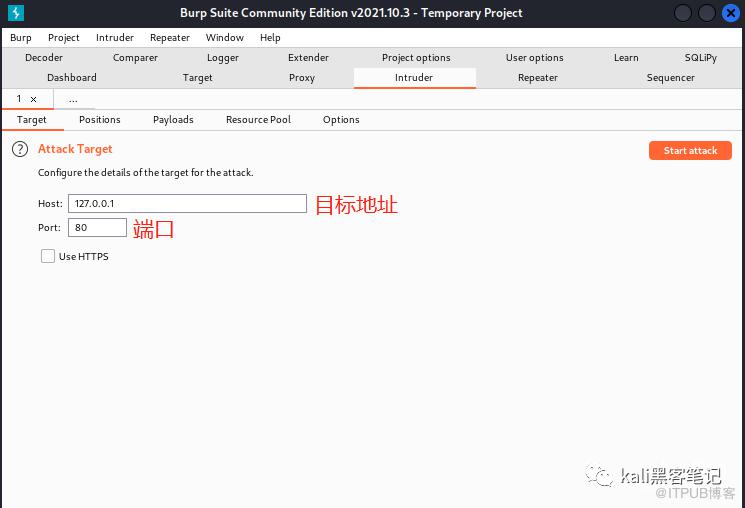Open the Project menu

pyautogui.click(x=64, y=38)
